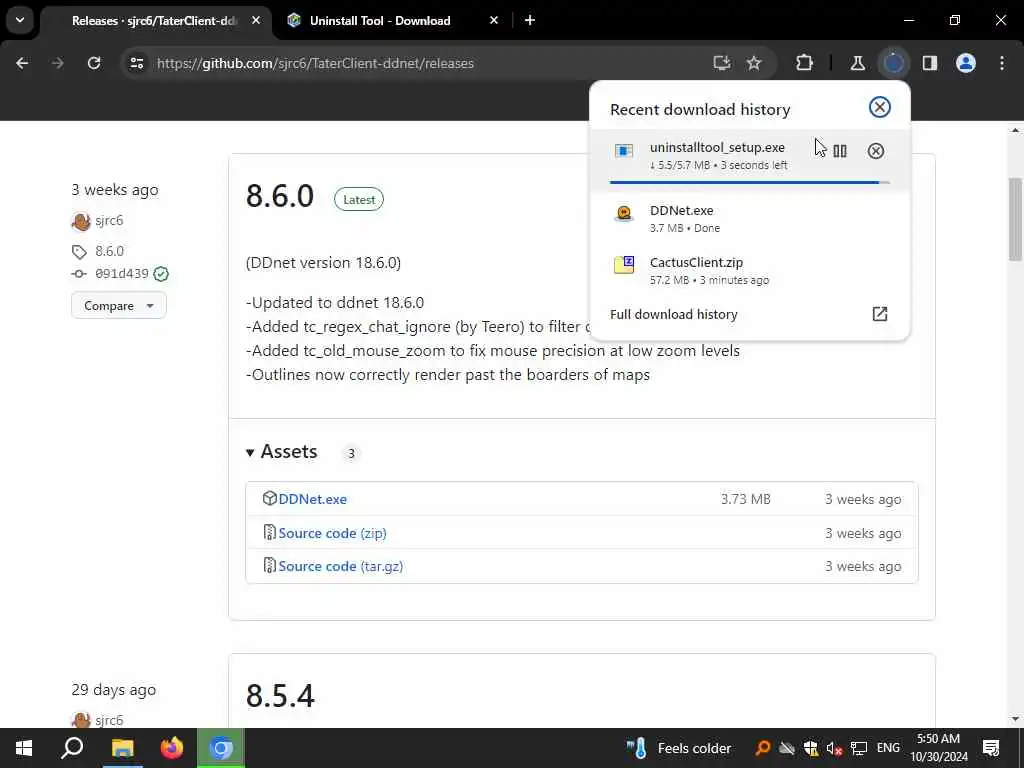The width and height of the screenshot is (1024, 768).
Task: Open DDNet.exe entry in download history
Action: (x=750, y=219)
